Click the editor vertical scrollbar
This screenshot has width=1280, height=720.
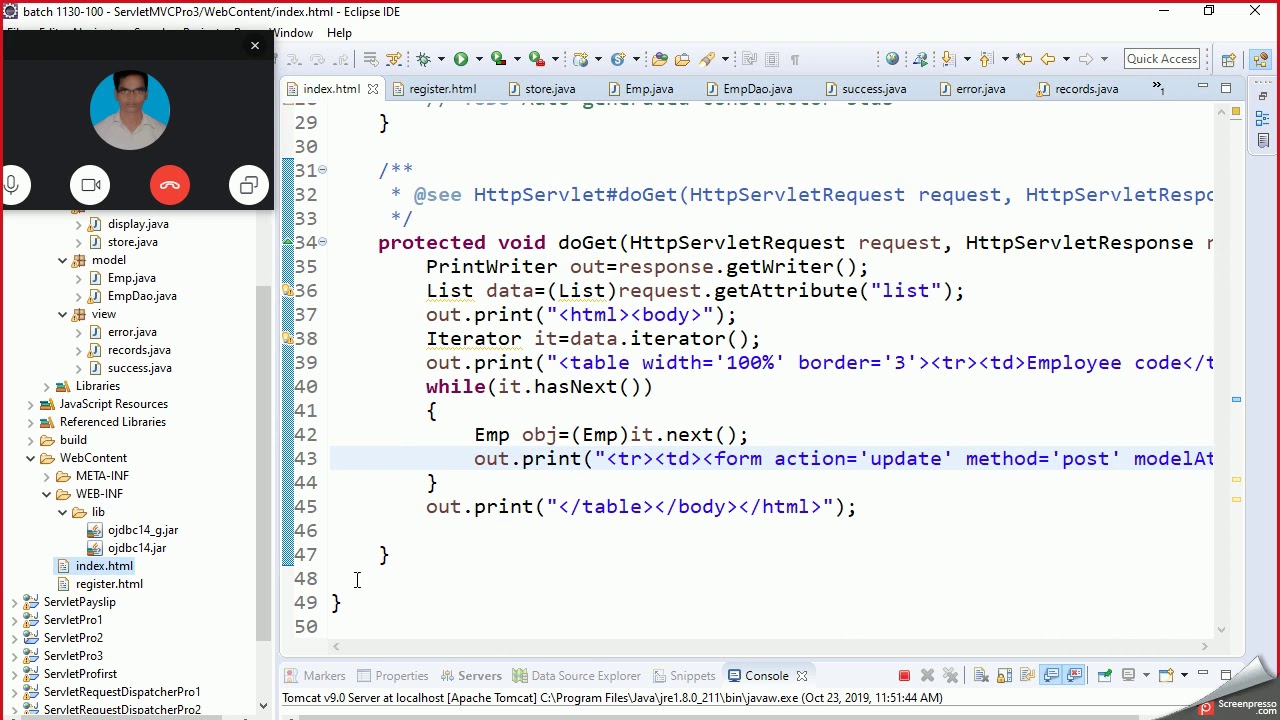1221,370
